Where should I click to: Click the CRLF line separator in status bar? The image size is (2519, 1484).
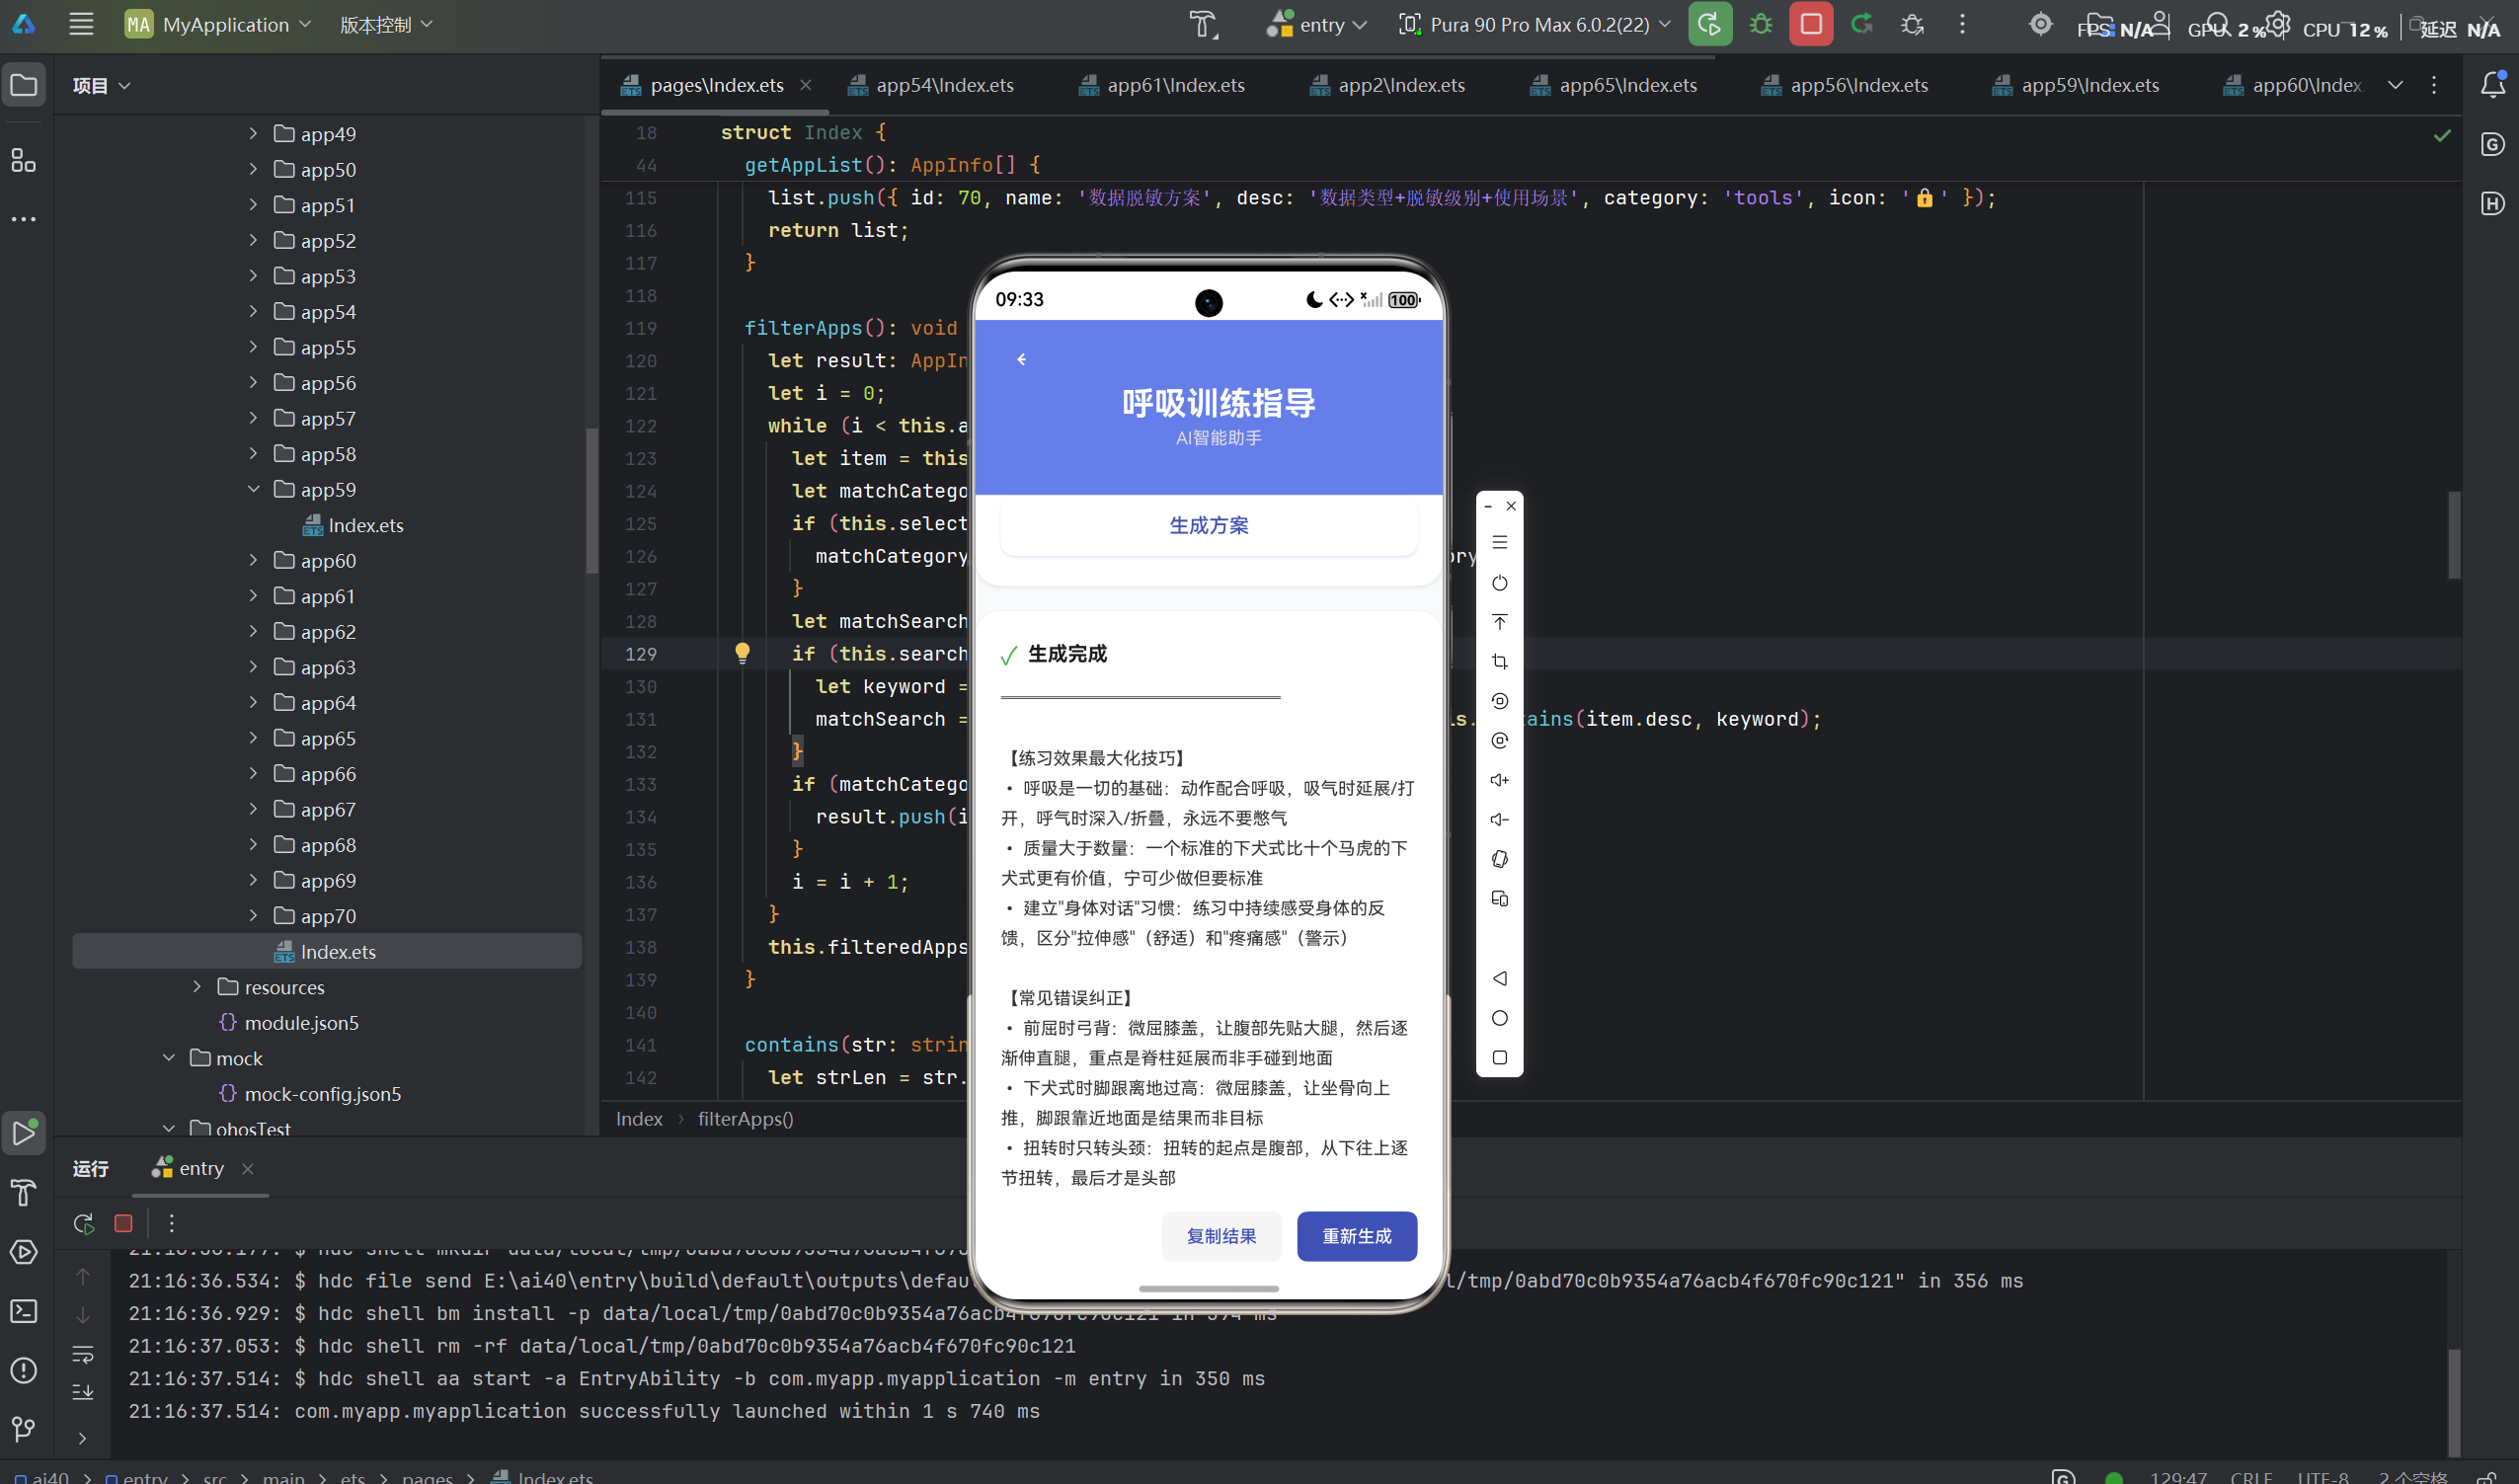click(x=2251, y=1477)
